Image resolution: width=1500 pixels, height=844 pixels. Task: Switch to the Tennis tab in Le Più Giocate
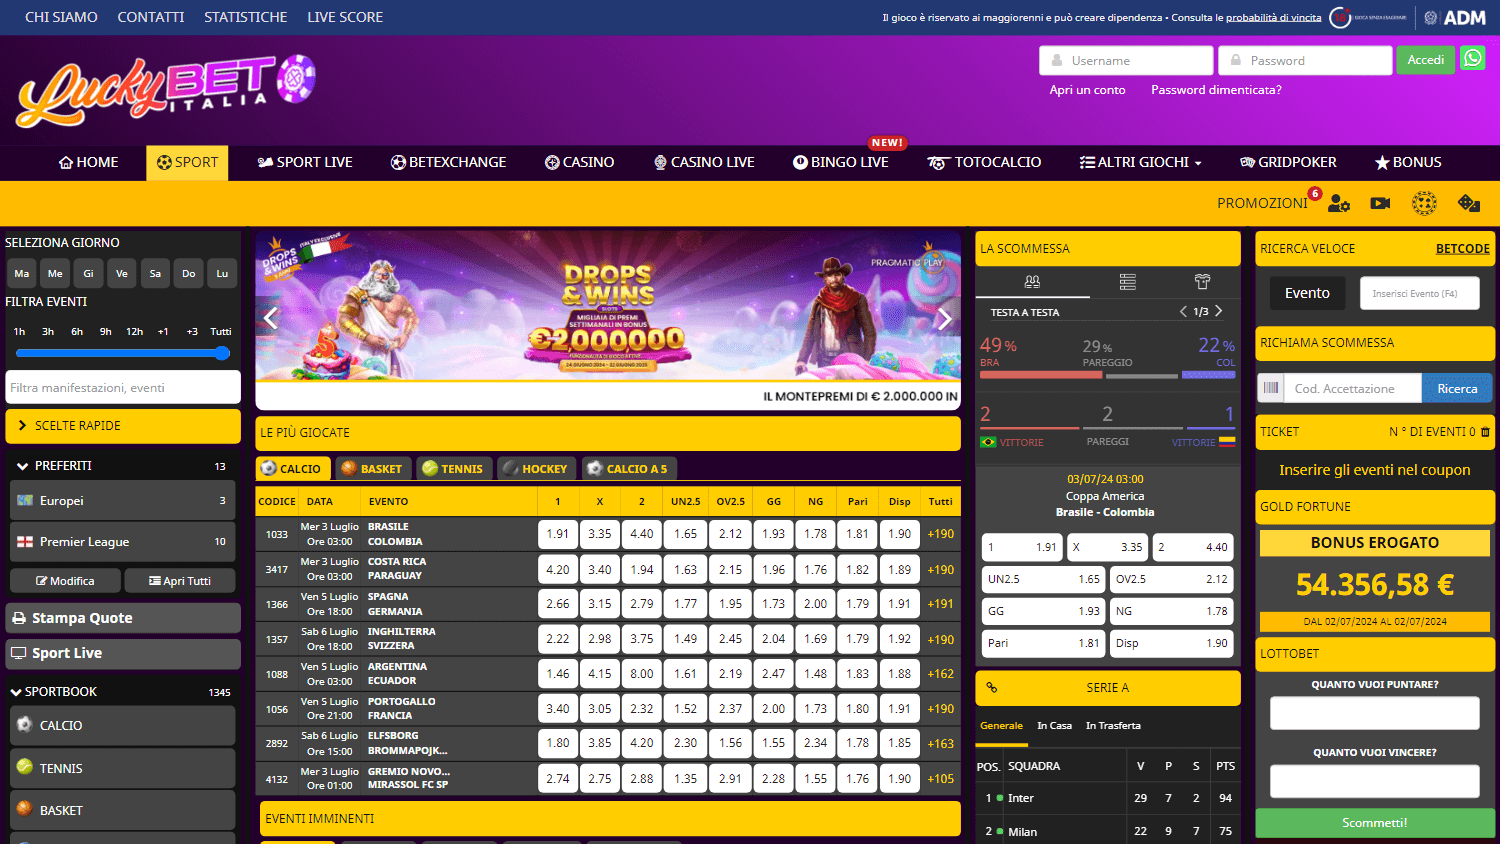pos(453,468)
